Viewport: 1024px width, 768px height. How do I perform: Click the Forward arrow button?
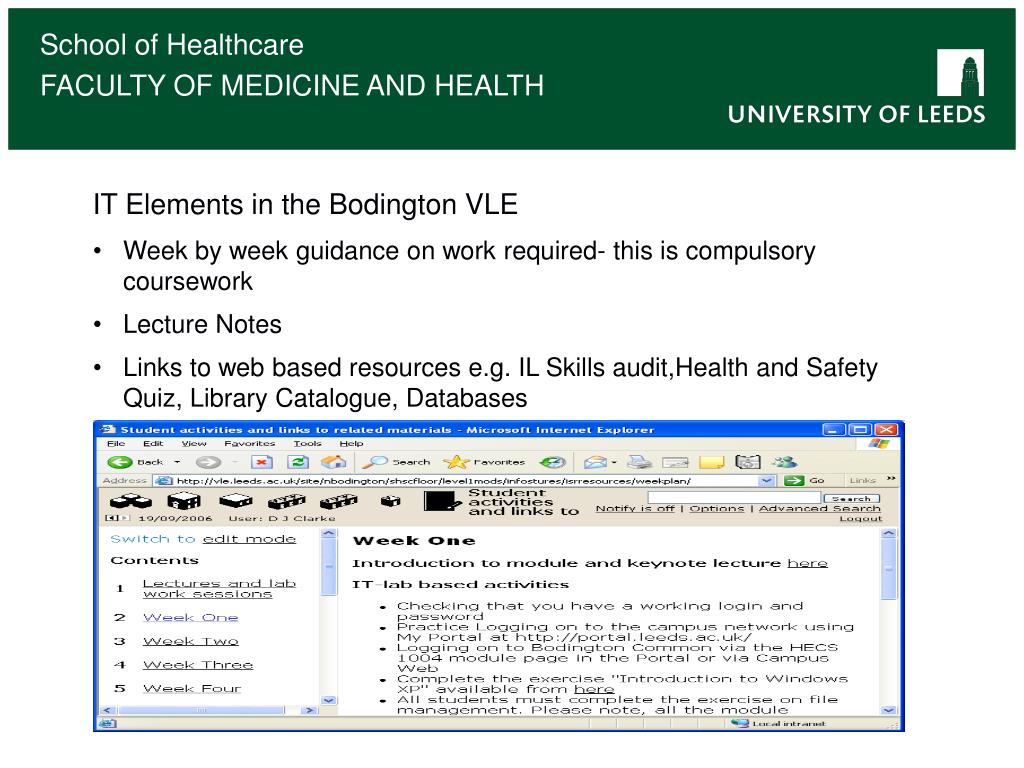click(208, 462)
